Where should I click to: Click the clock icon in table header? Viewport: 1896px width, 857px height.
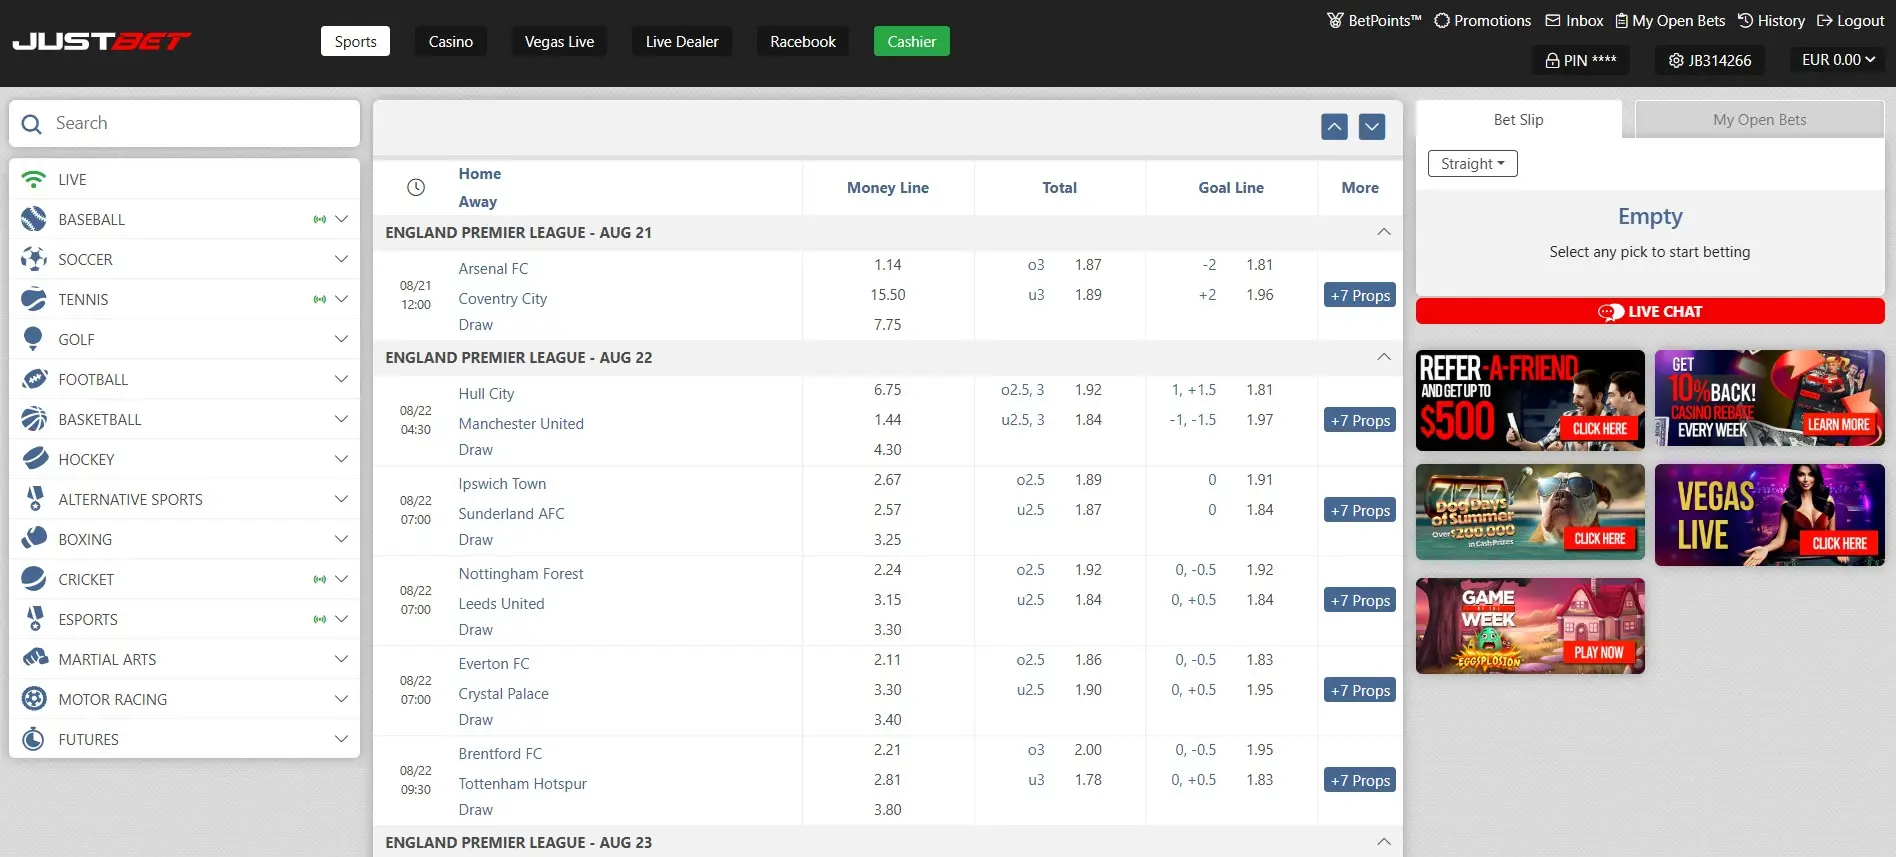(x=416, y=187)
